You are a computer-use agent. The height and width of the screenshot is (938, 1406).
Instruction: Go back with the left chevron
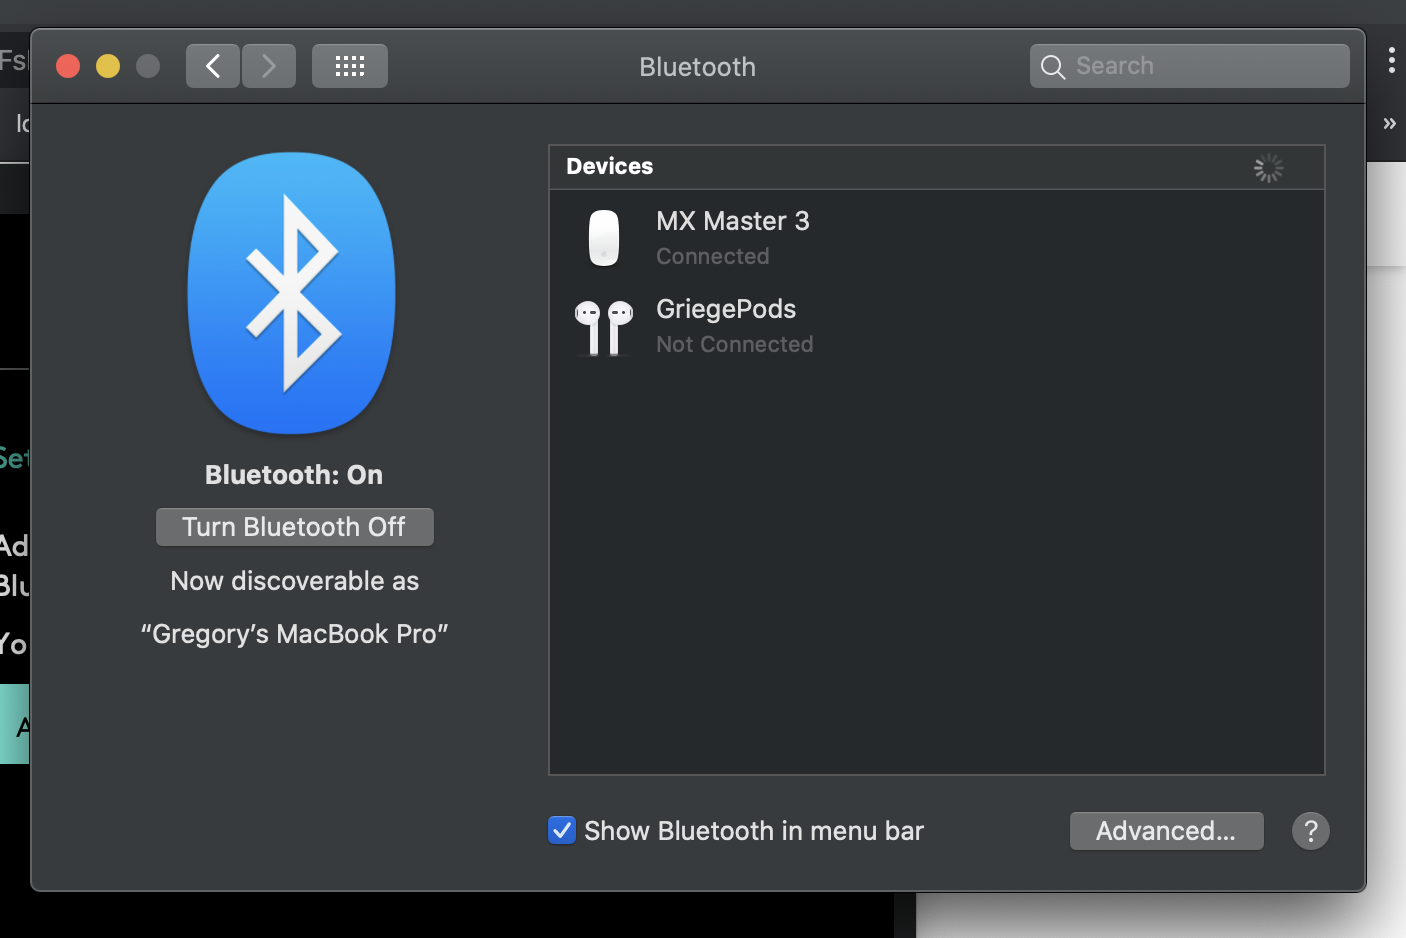point(213,66)
